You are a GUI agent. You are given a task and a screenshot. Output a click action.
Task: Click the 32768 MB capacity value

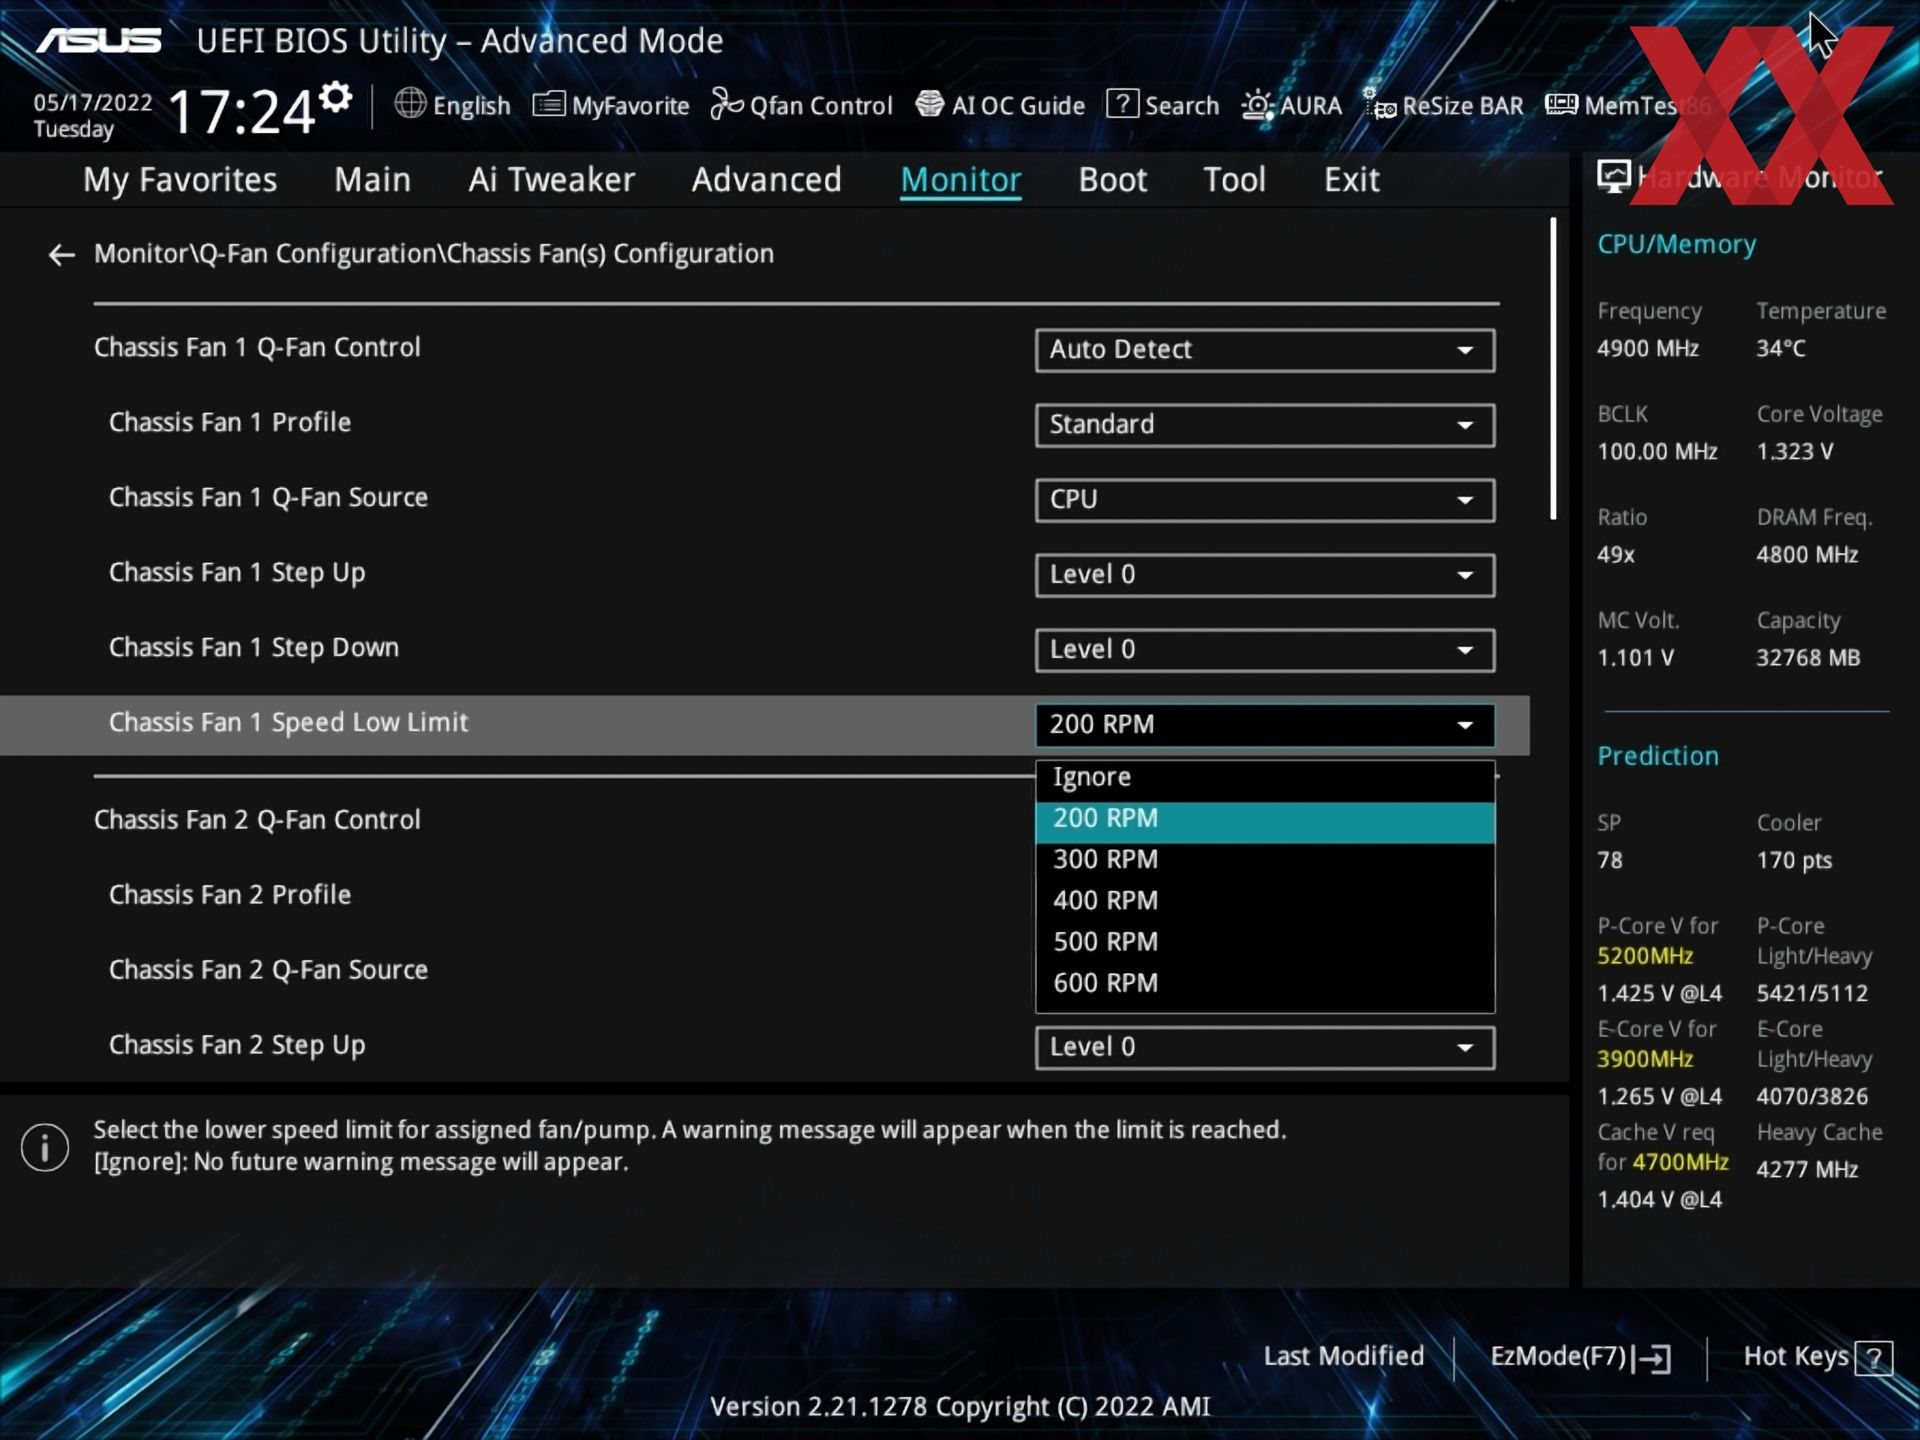(x=1807, y=658)
